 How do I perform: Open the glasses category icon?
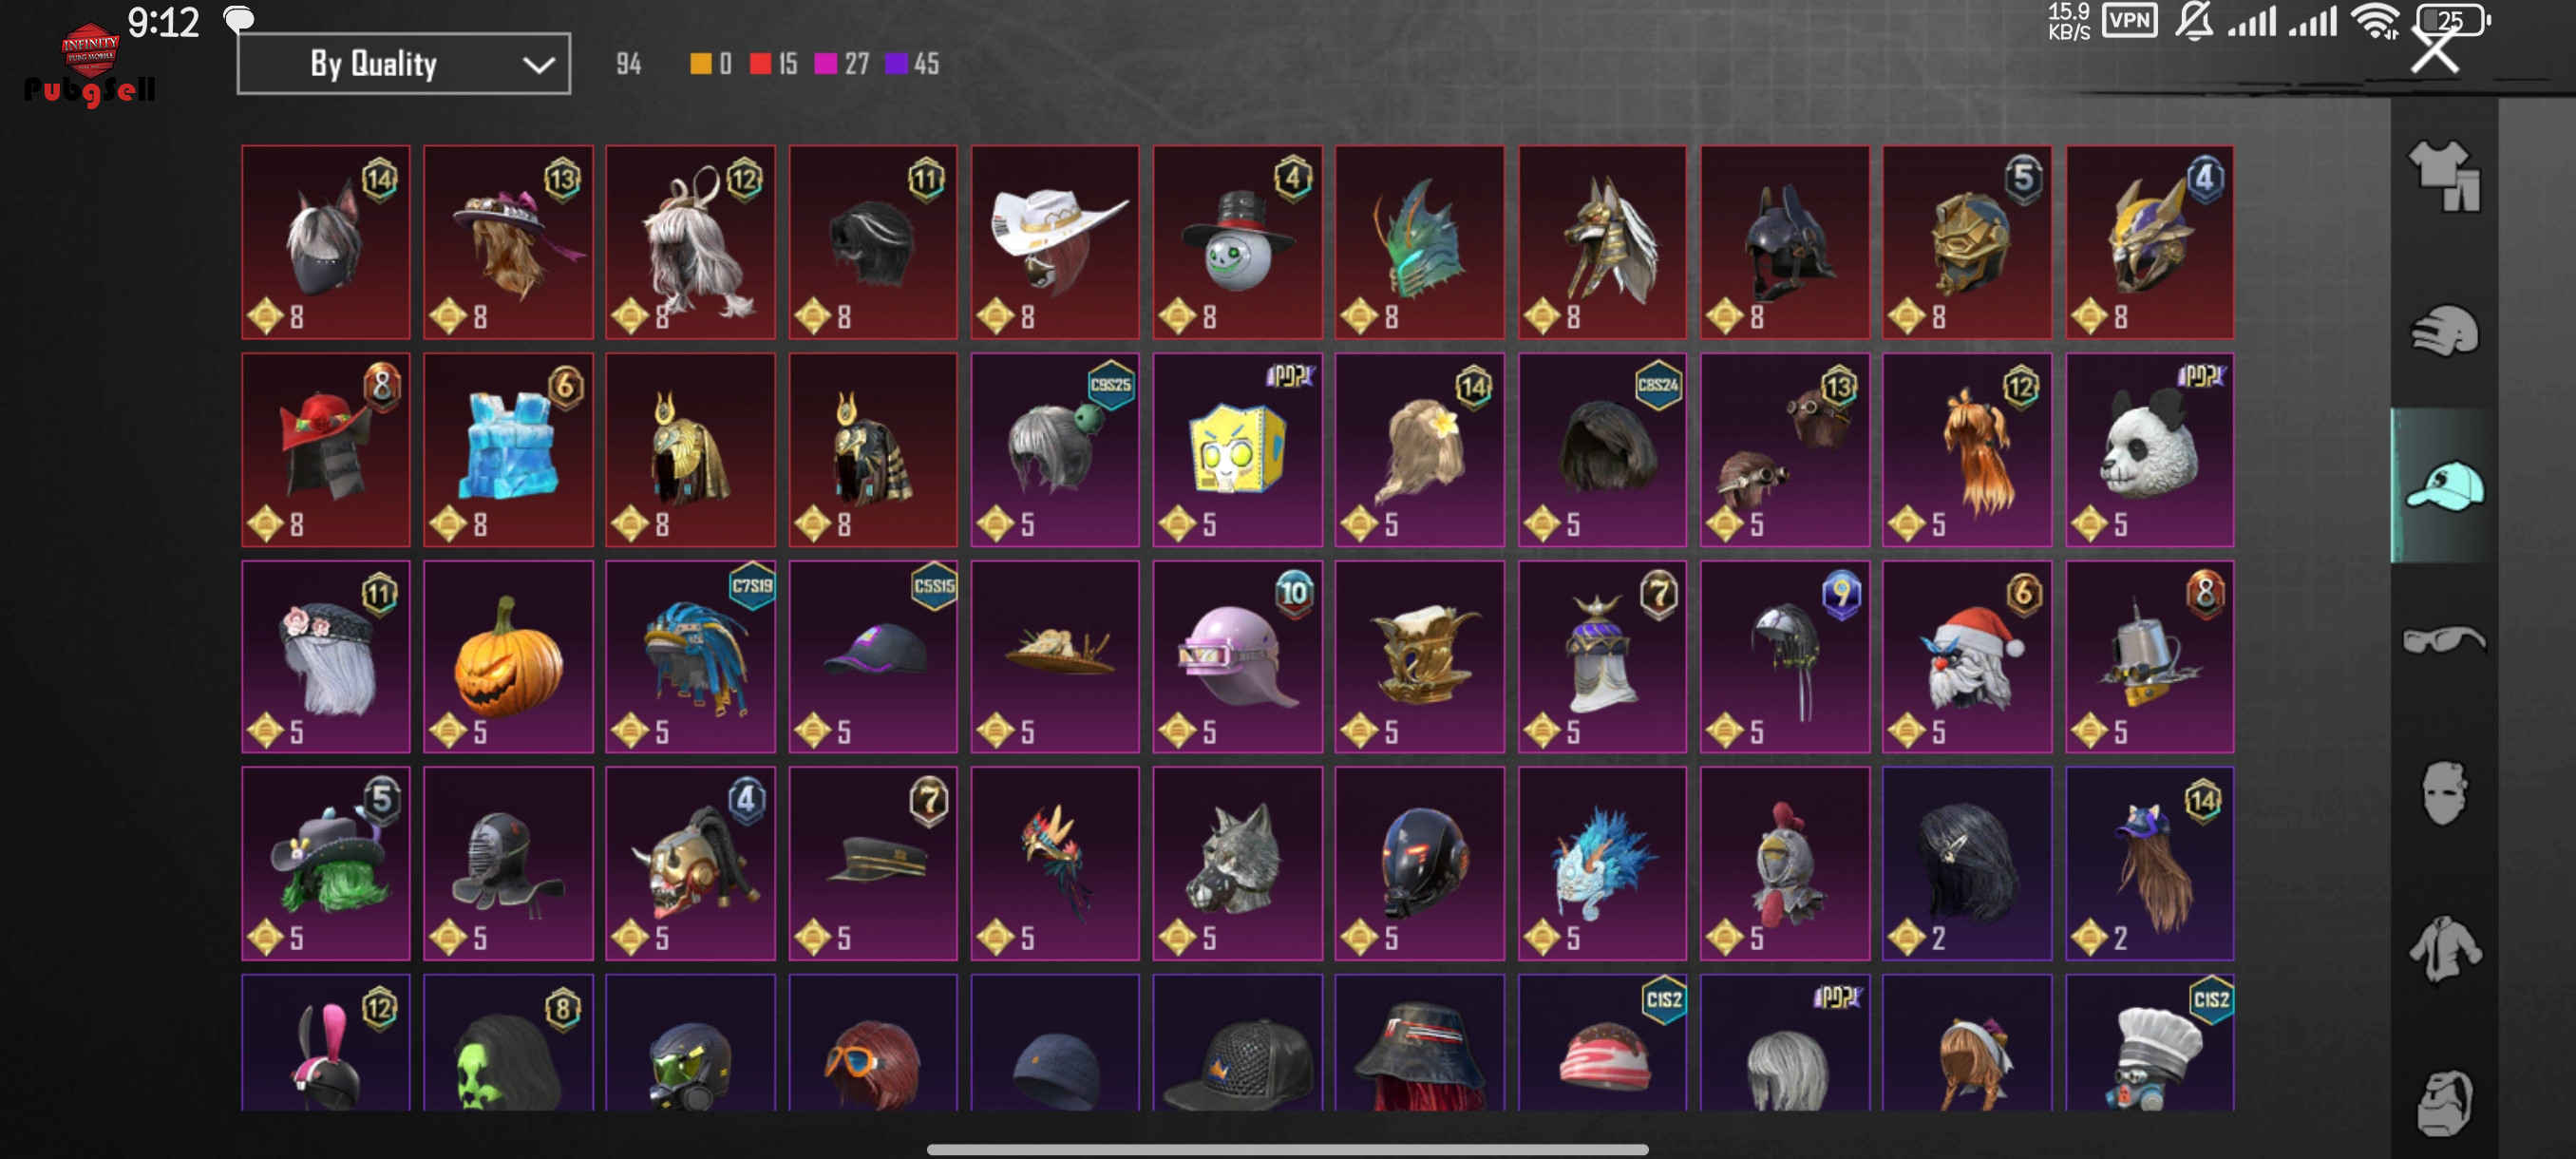point(2444,639)
